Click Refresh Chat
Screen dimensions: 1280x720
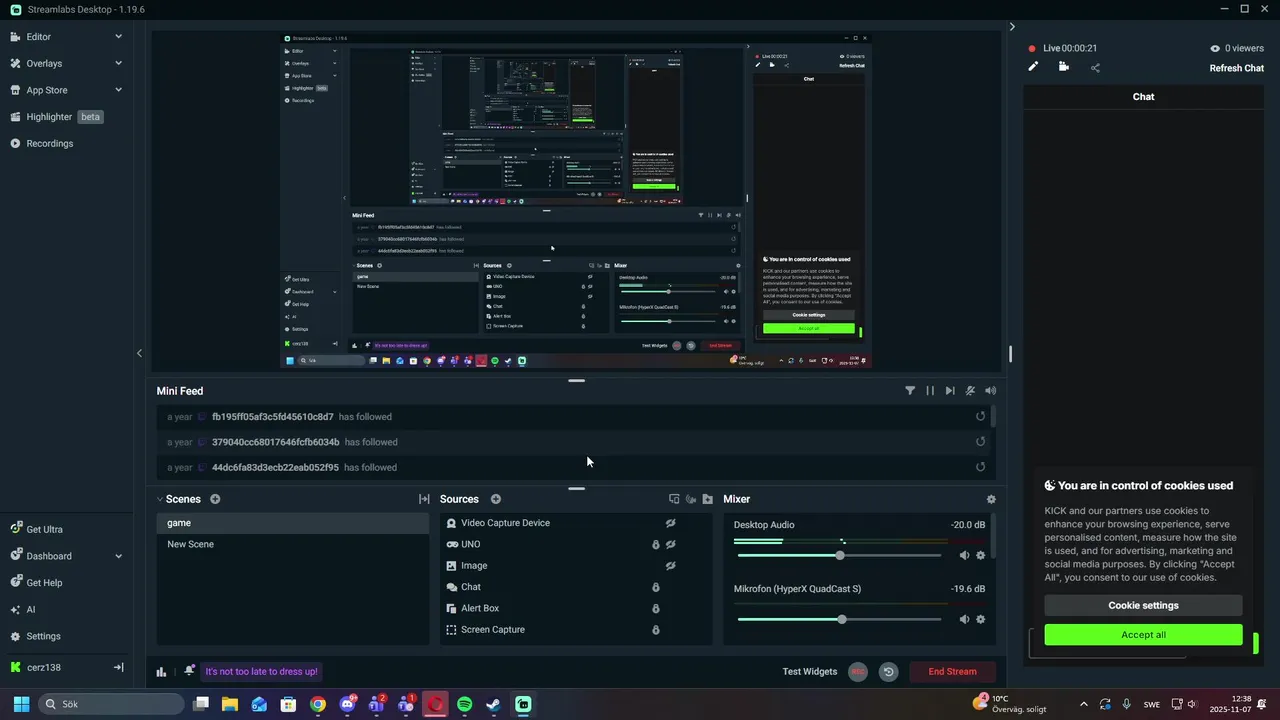1237,68
